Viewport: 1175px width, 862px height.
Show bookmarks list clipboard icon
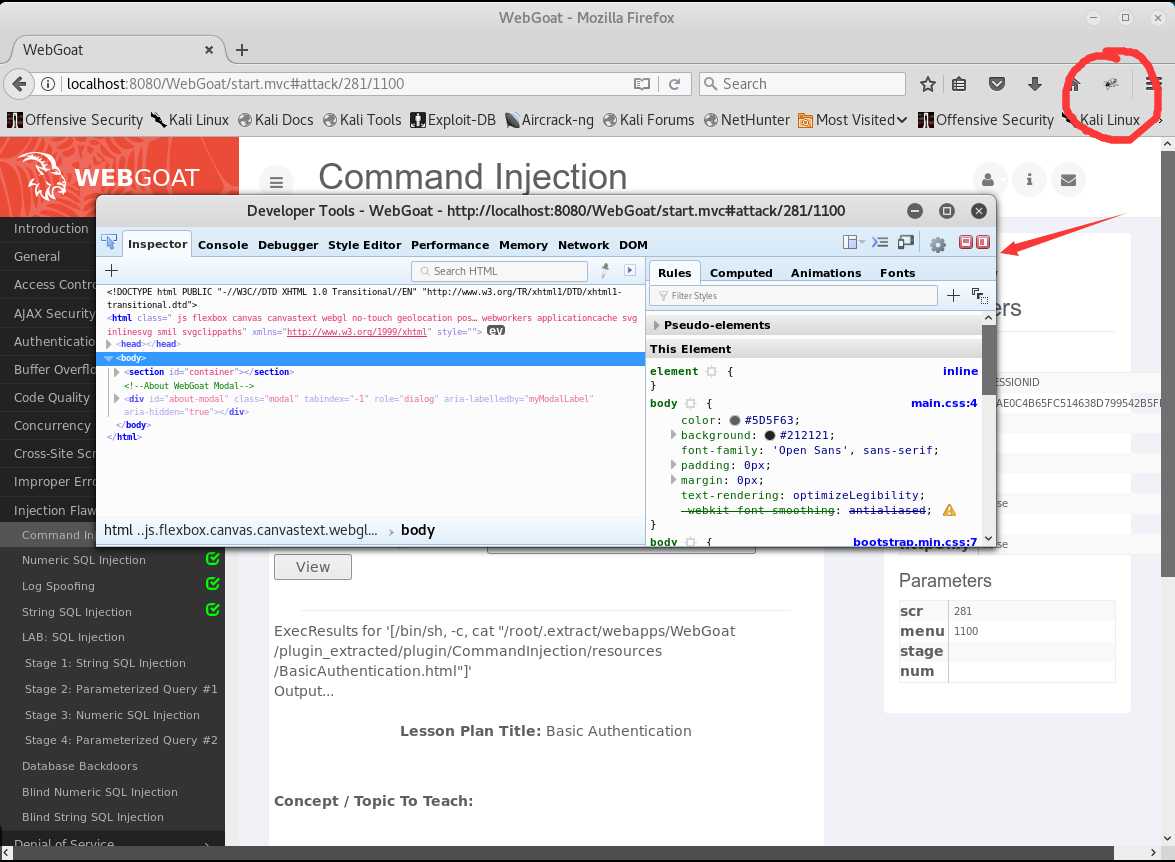pyautogui.click(x=959, y=84)
